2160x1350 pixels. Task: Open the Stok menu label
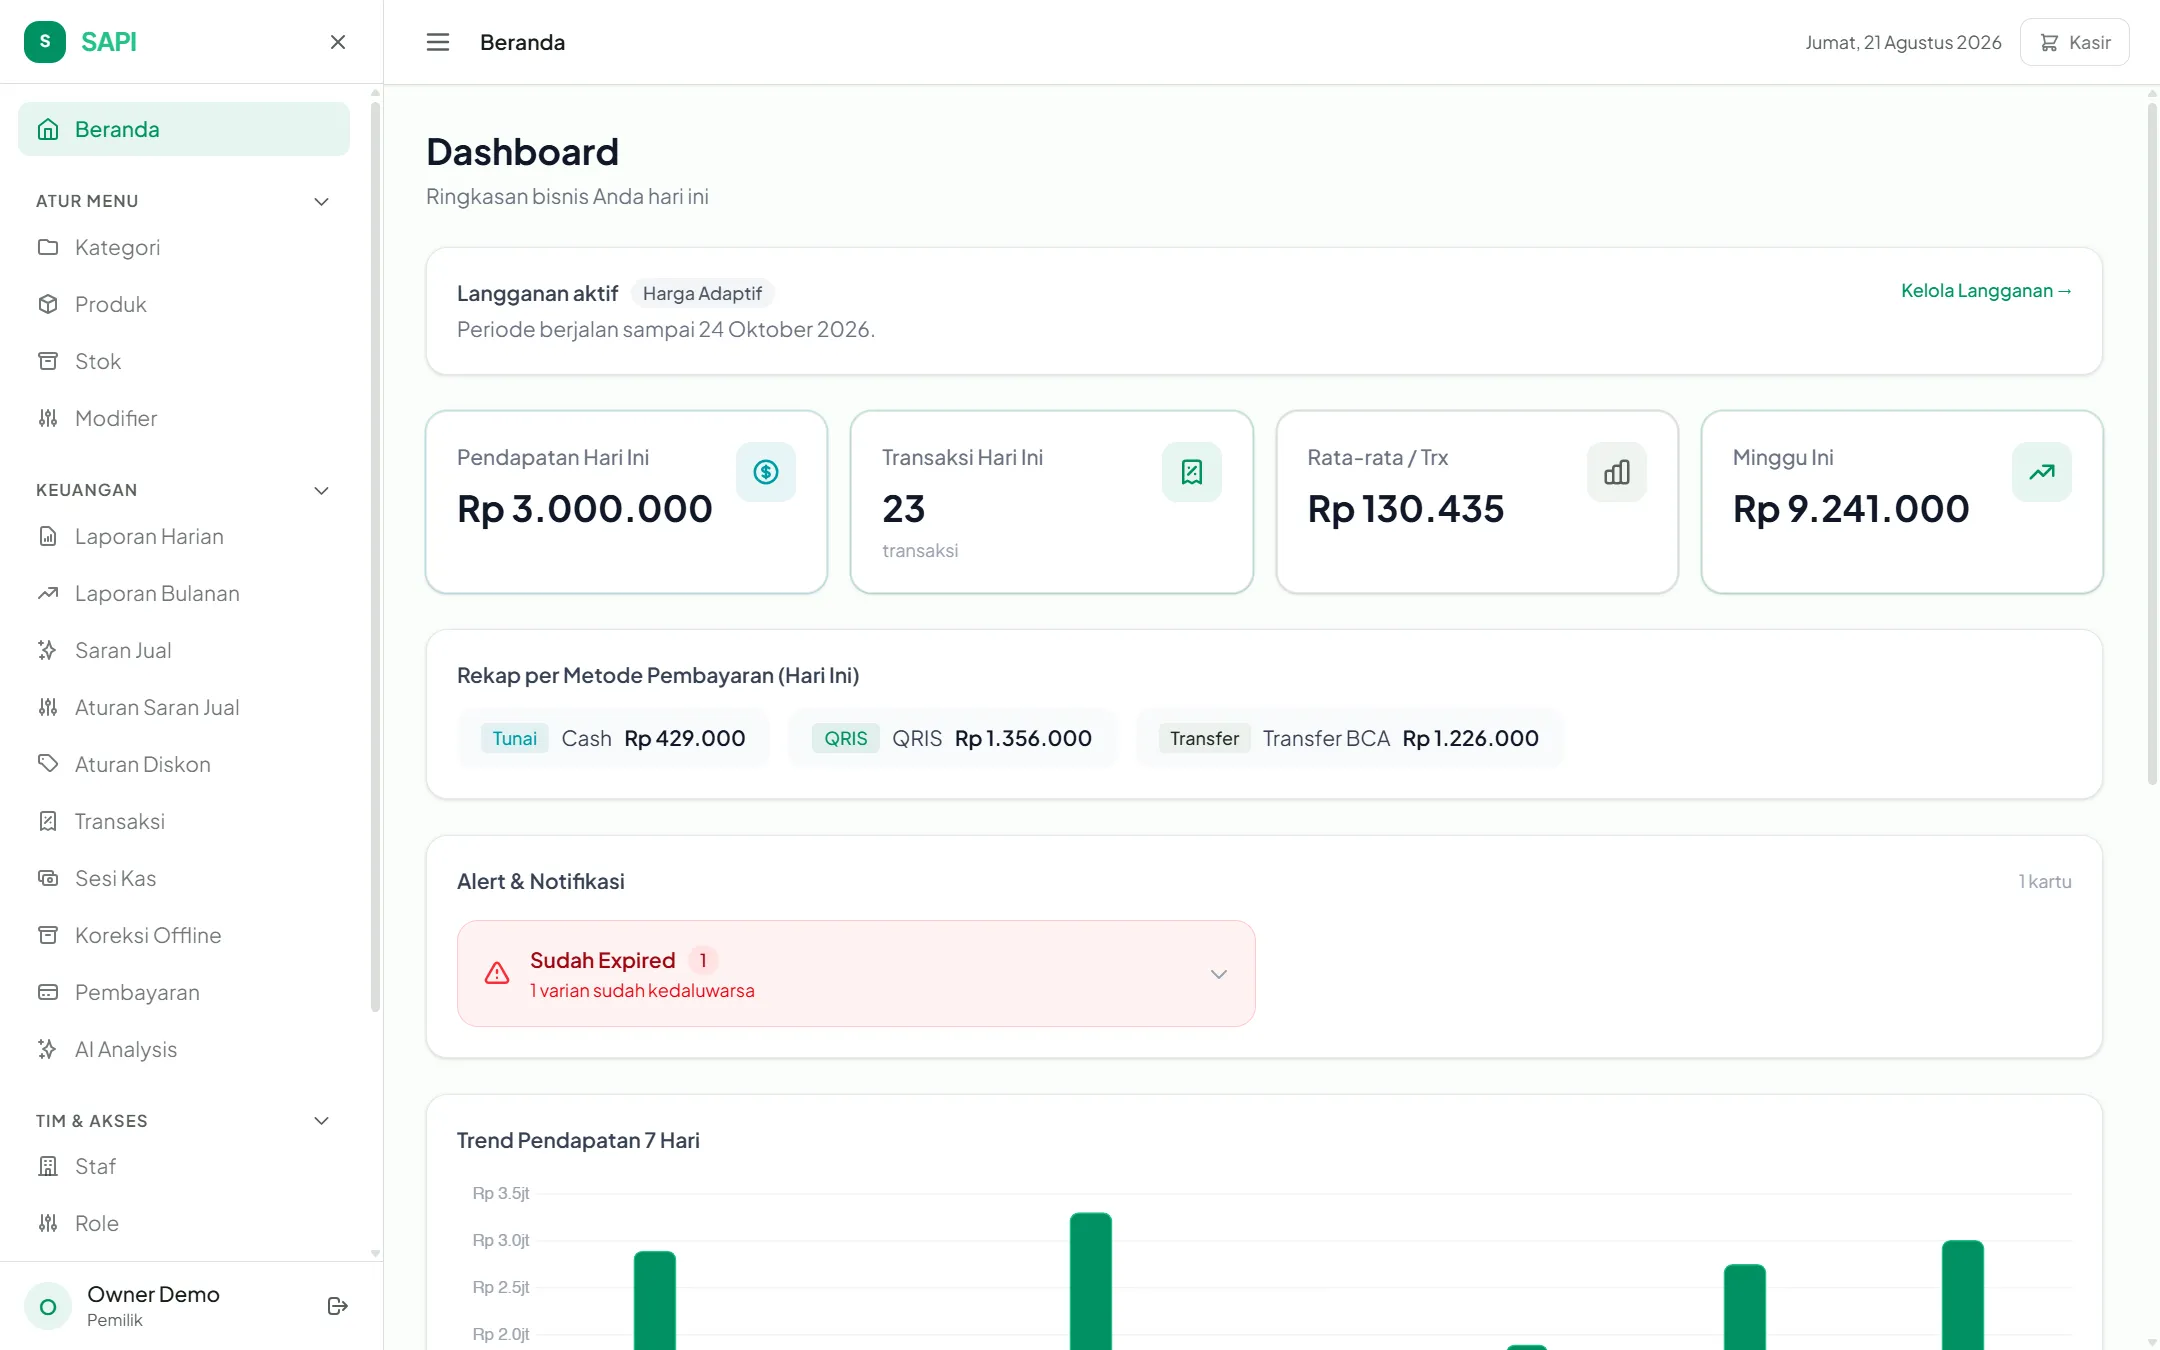point(98,361)
